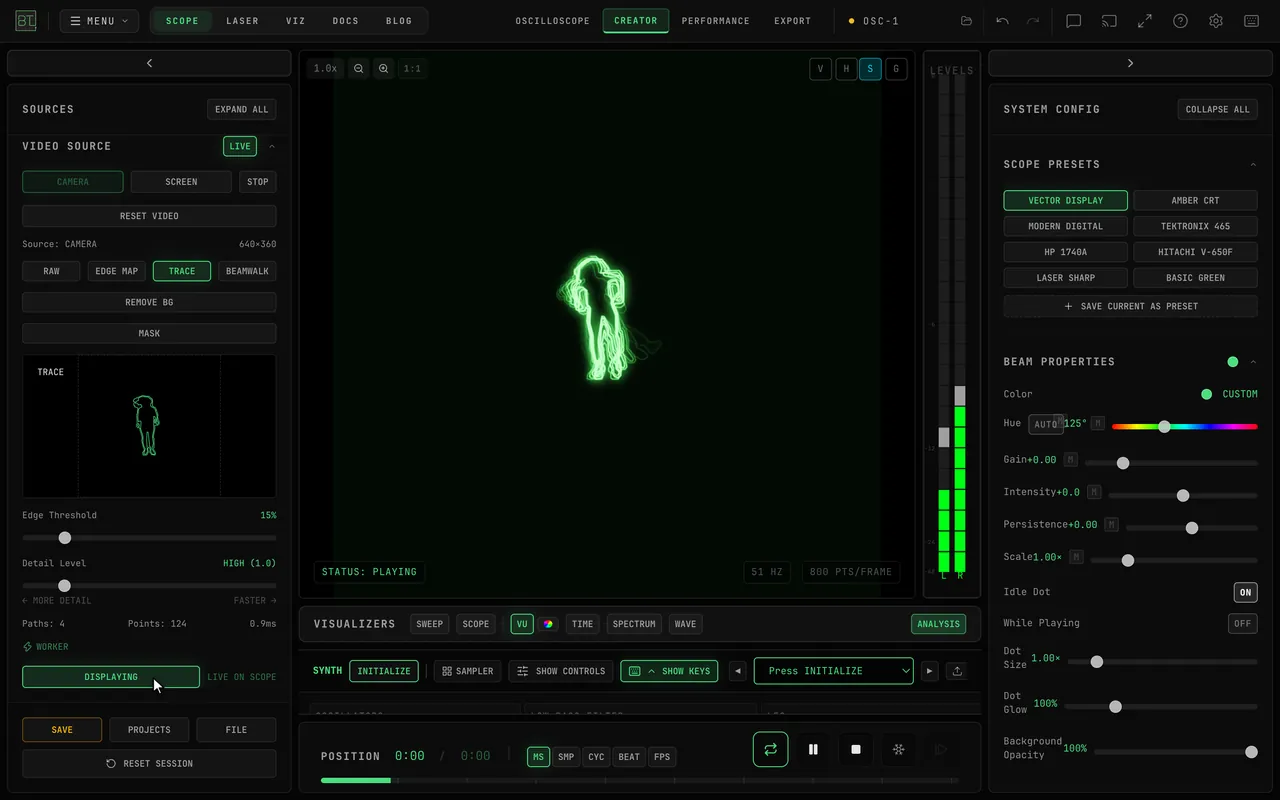Click the BL logo icon

(x=26, y=21)
